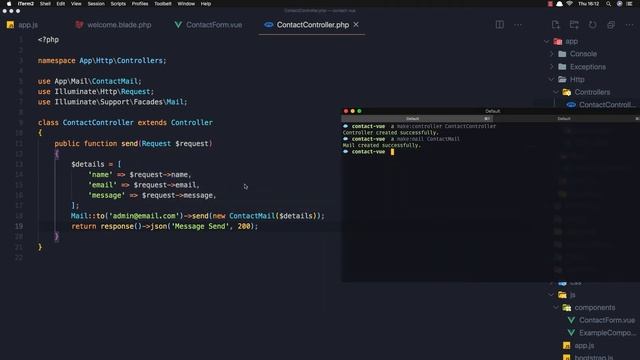The height and width of the screenshot is (360, 640).
Task: Click the components folder icon
Action: coord(567,307)
